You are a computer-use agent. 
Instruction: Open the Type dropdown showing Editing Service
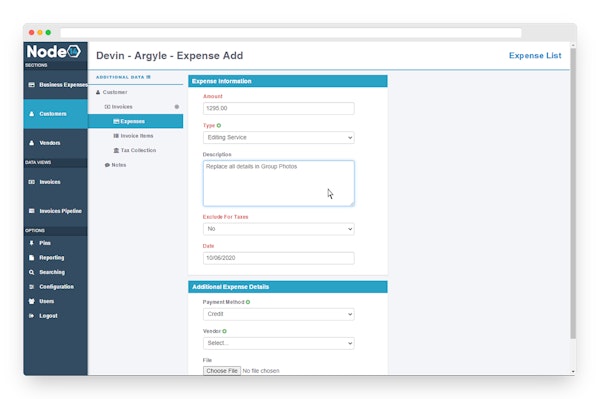click(x=279, y=137)
